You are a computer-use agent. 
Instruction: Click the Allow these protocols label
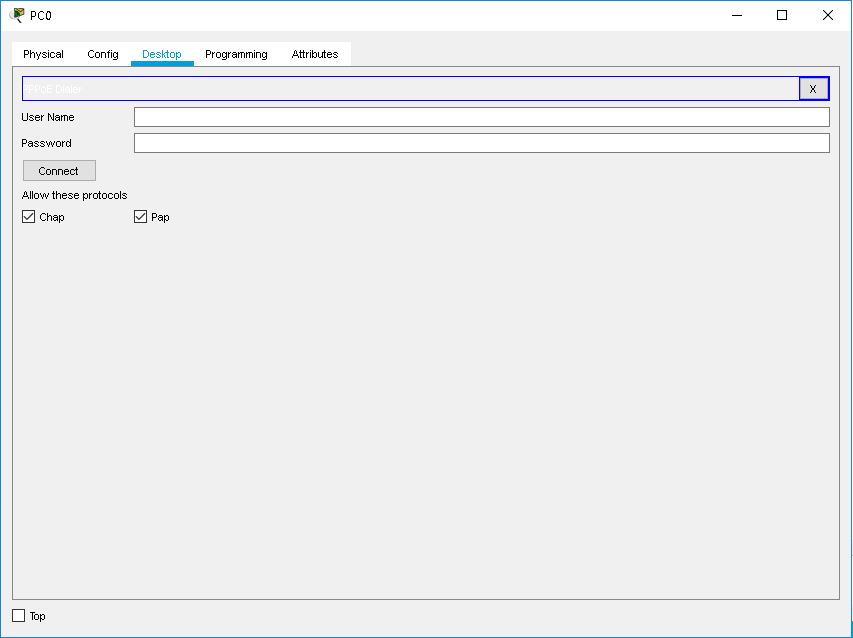click(75, 195)
